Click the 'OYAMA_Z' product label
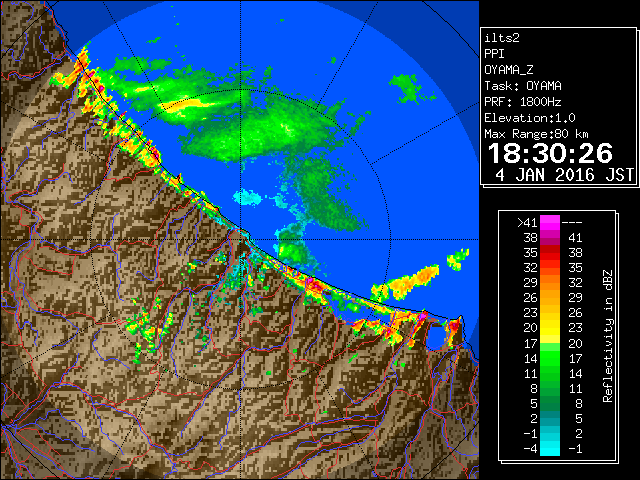This screenshot has height=480, width=640. click(x=509, y=70)
